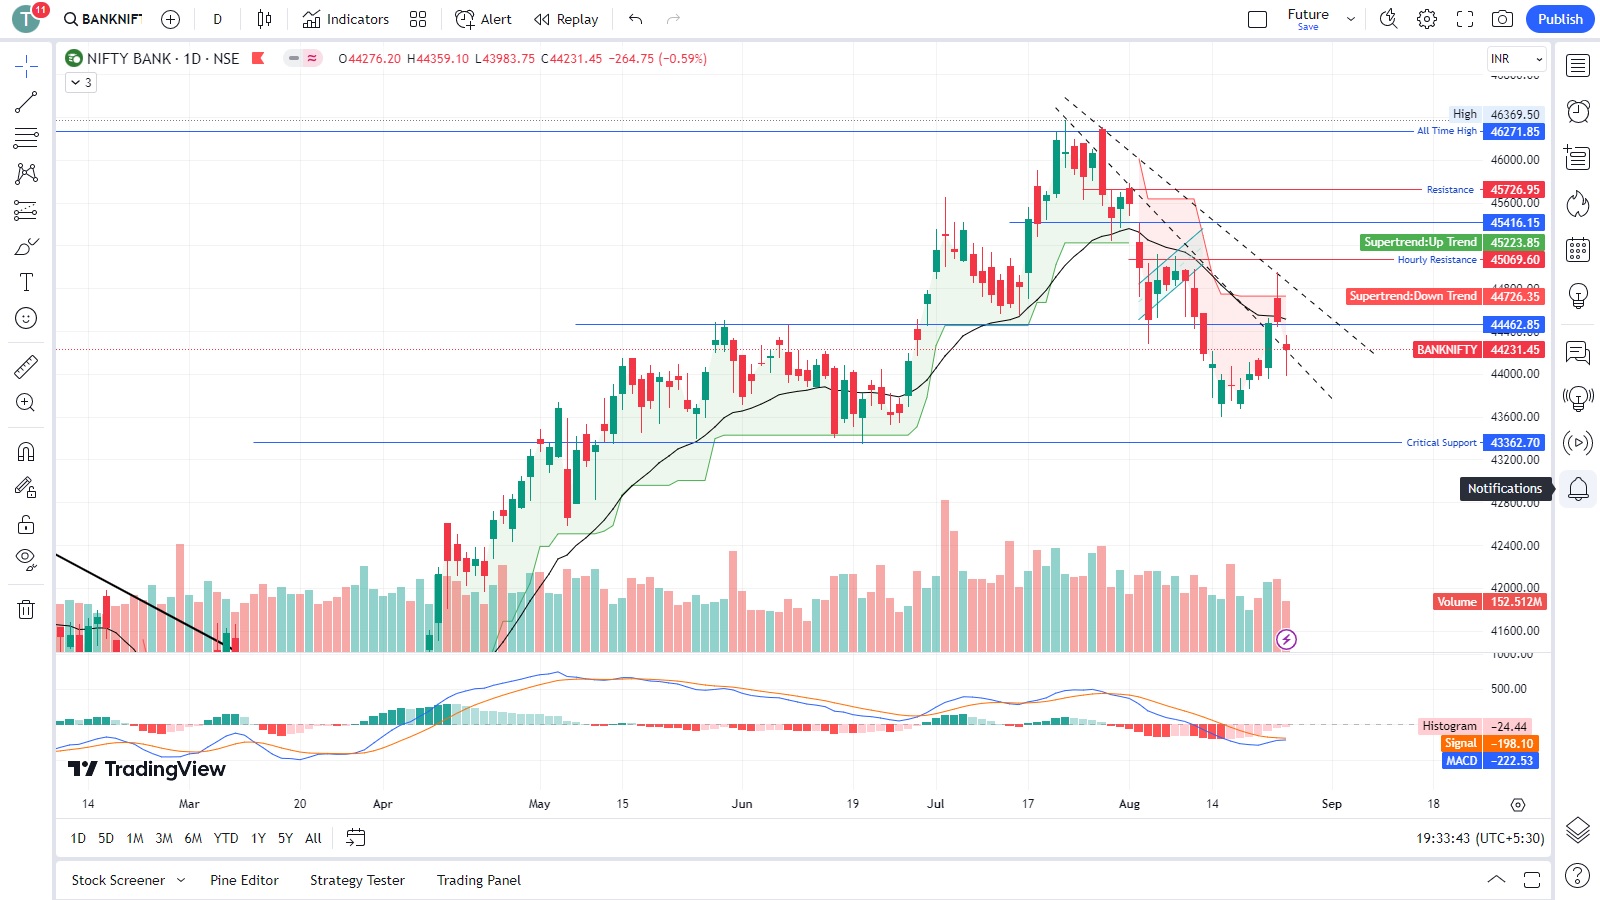Open the Notifications bell
1600x900 pixels.
click(1578, 489)
